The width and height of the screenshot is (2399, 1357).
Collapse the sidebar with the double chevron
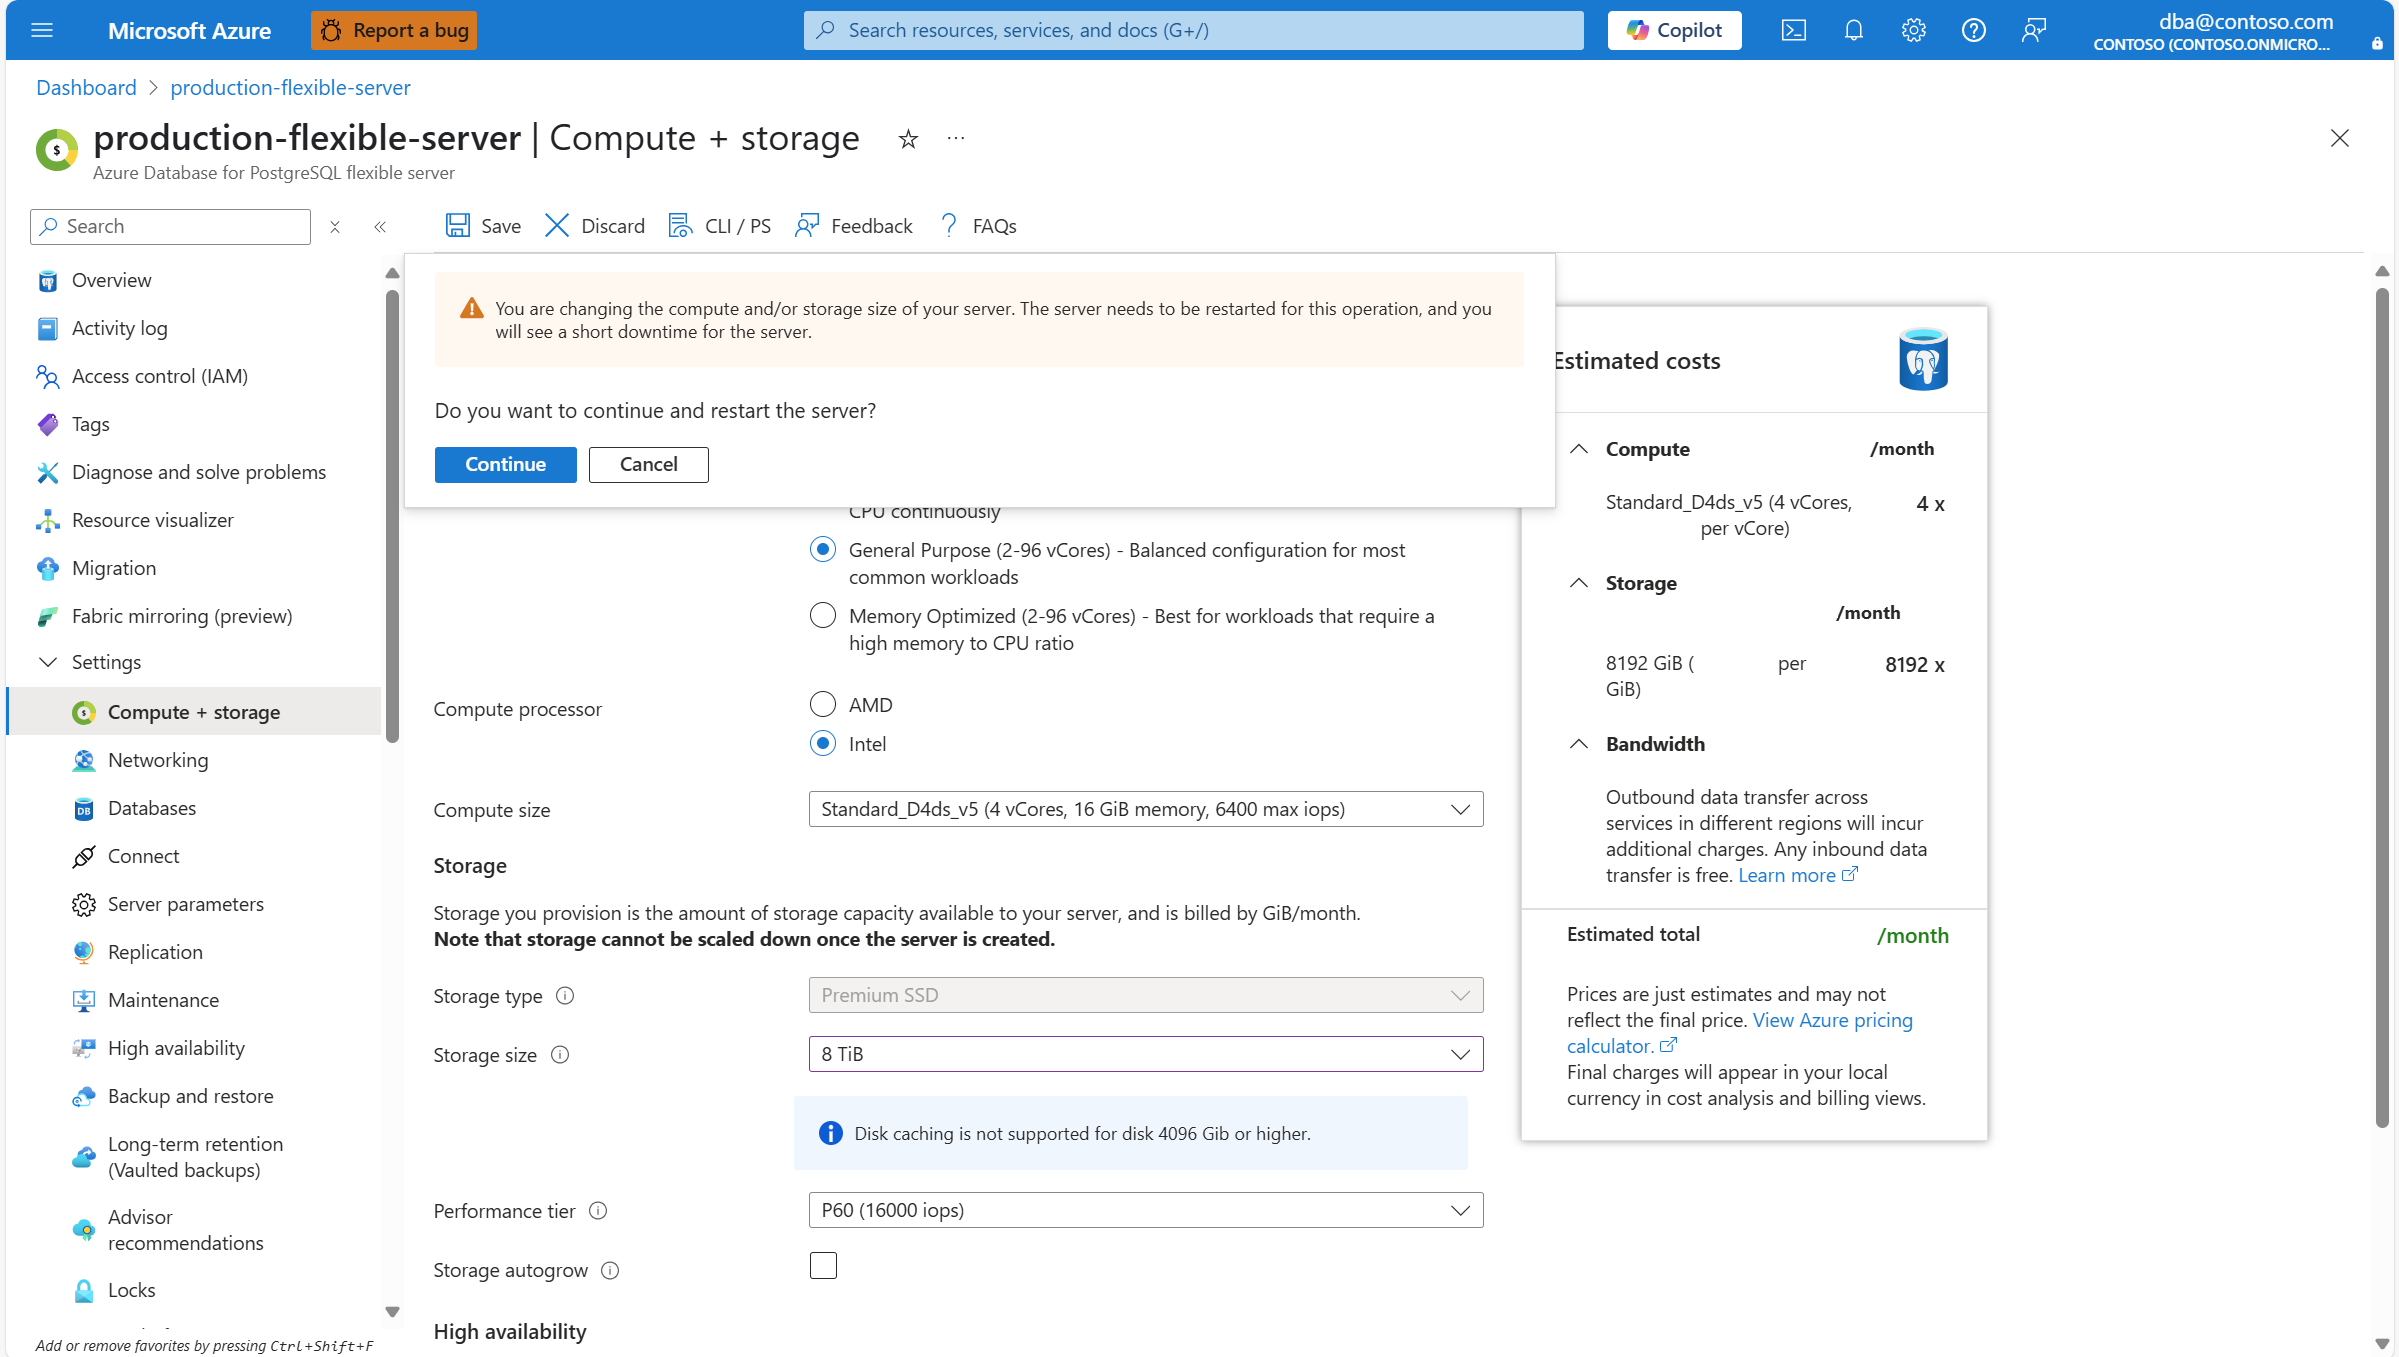pyautogui.click(x=380, y=227)
